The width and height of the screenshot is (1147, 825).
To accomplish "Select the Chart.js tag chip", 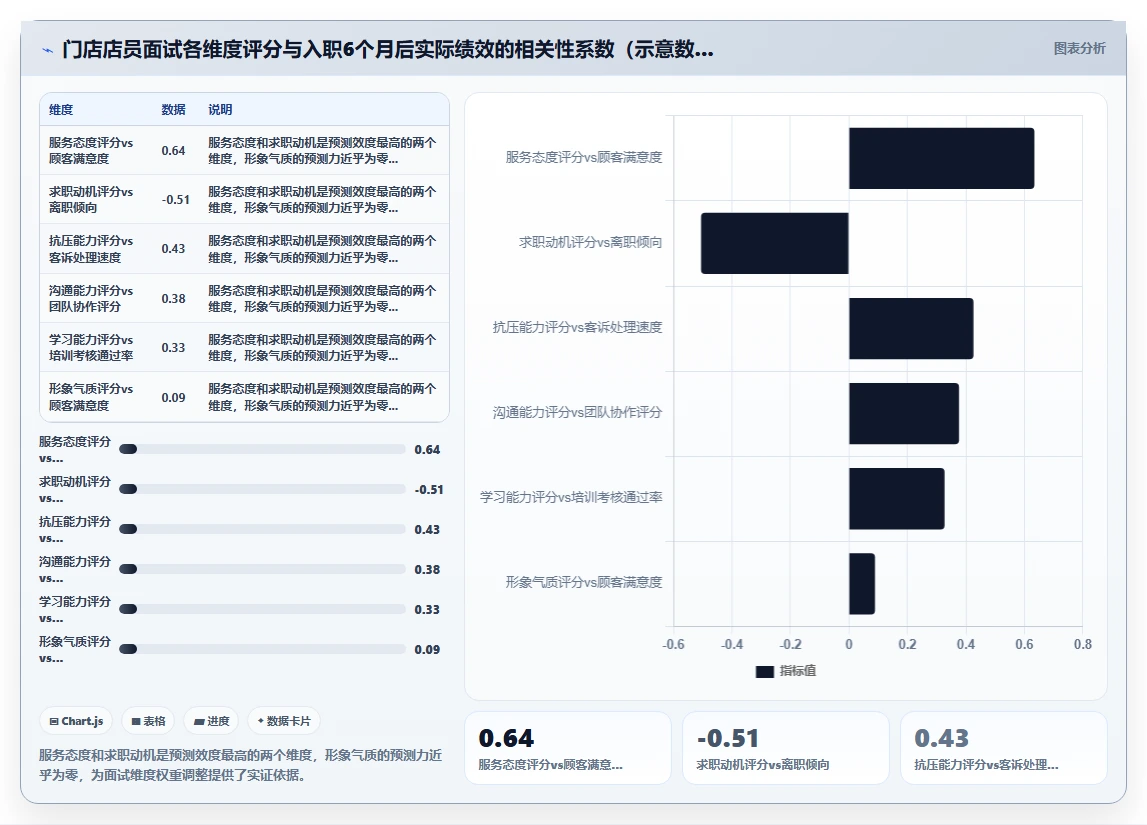I will pyautogui.click(x=76, y=721).
